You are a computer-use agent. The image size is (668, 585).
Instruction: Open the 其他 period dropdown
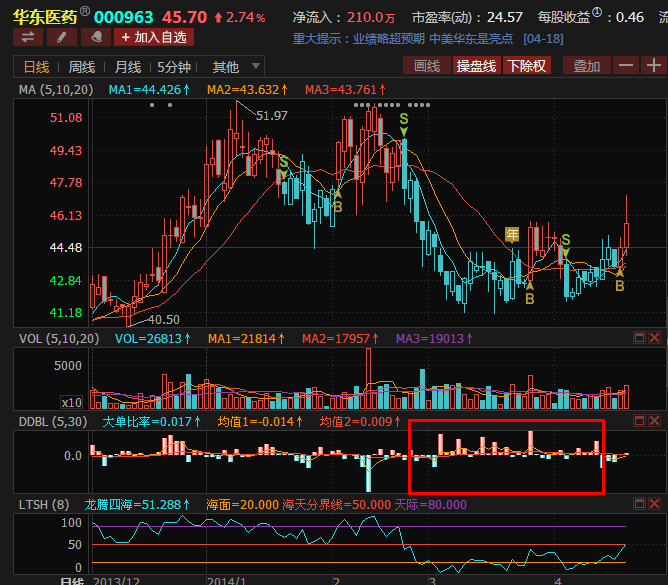coord(226,67)
